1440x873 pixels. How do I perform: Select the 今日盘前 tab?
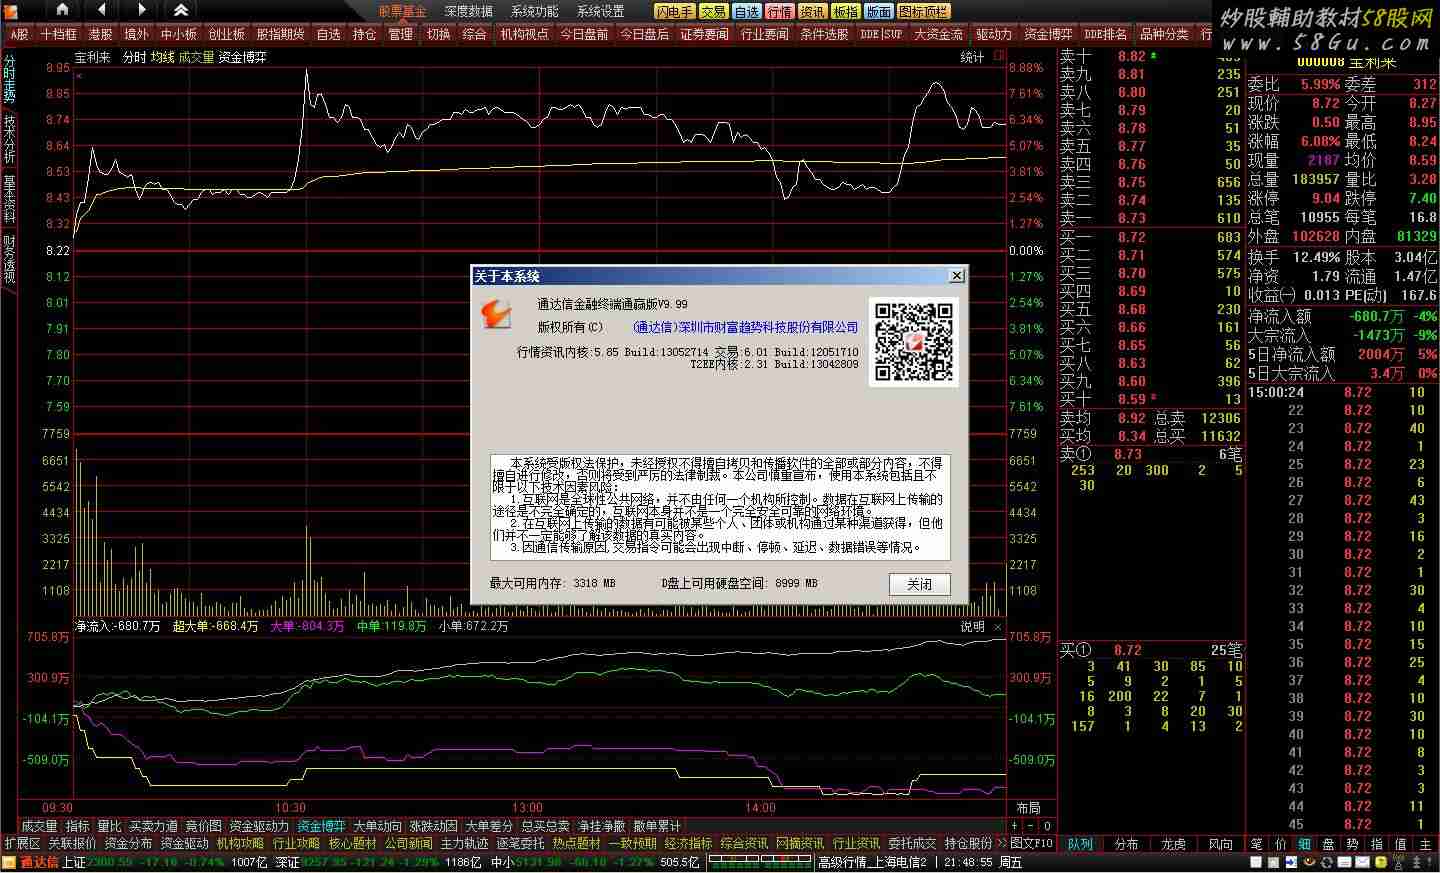(584, 34)
